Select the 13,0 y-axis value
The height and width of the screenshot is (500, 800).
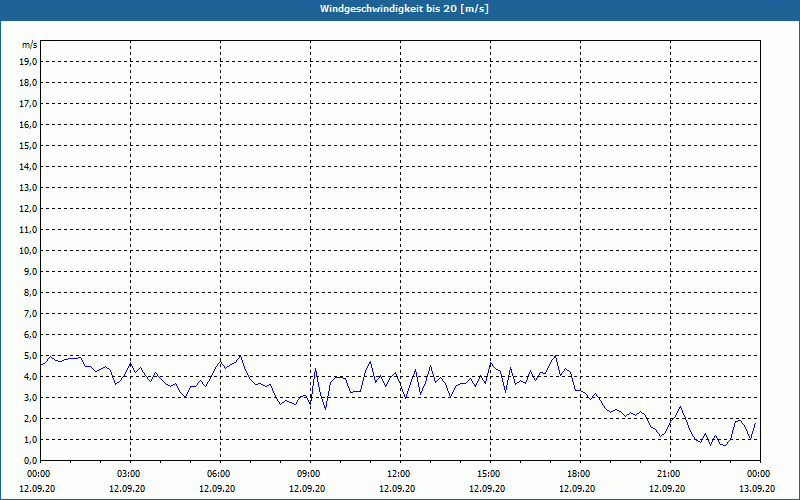(29, 187)
